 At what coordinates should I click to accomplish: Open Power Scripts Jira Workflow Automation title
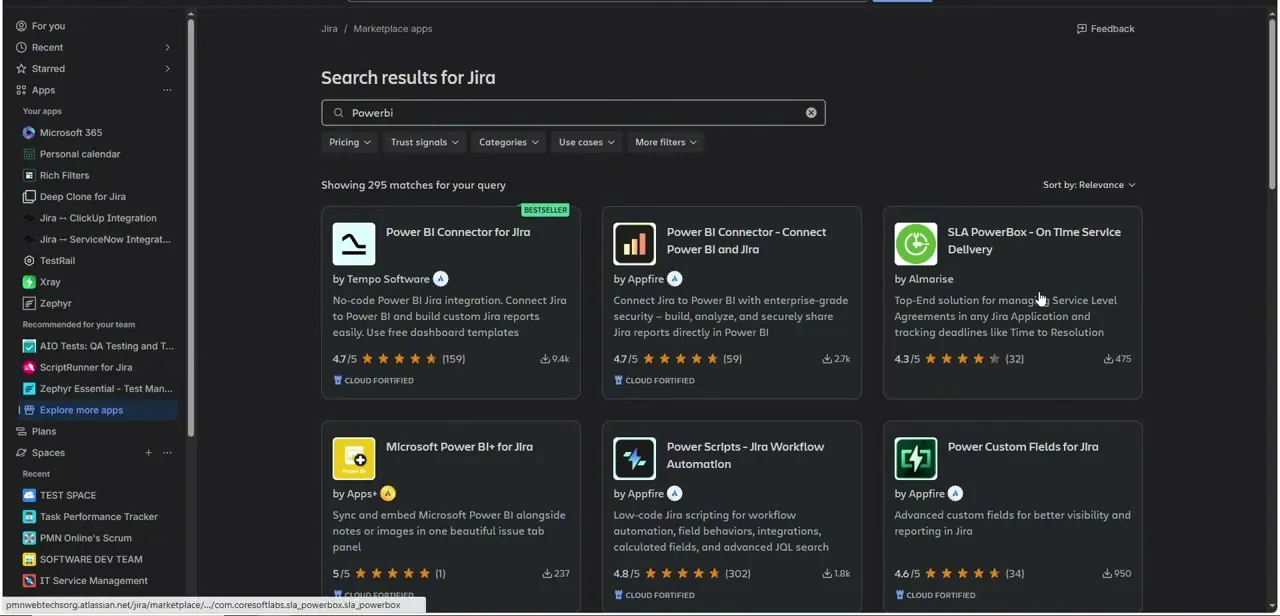[745, 455]
